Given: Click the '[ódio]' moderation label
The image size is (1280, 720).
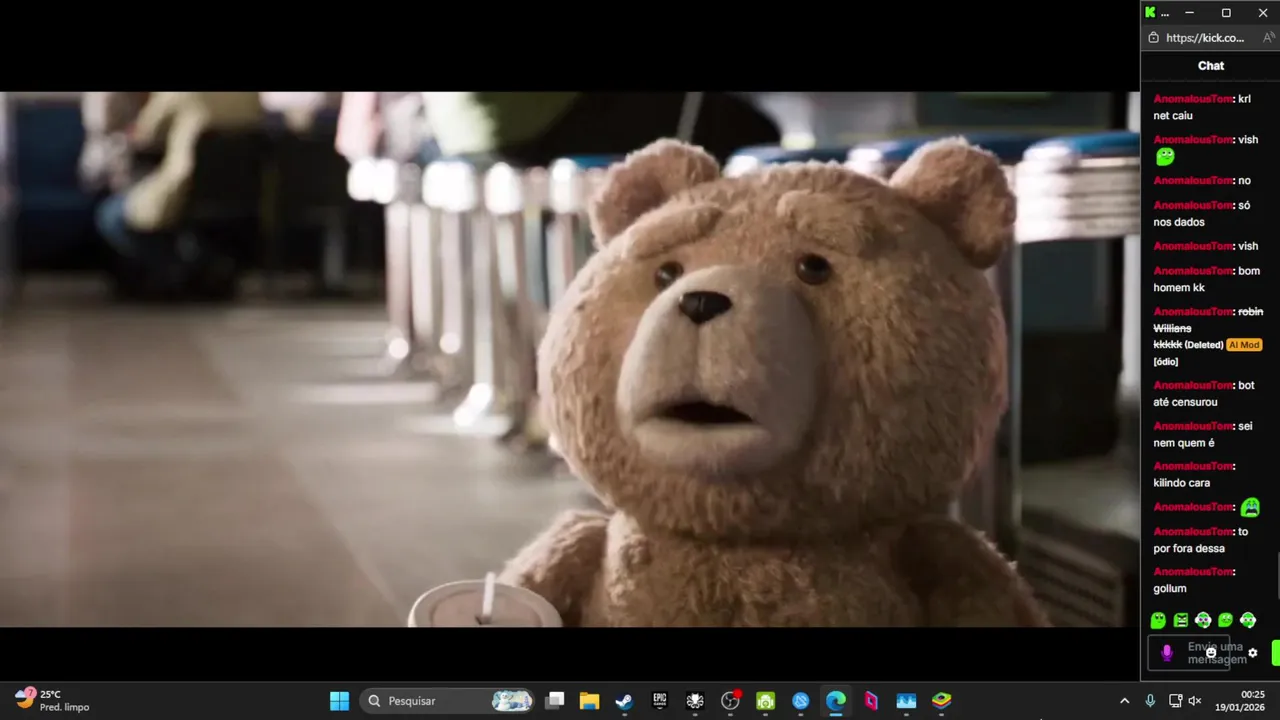Looking at the screenshot, I should pos(1166,362).
